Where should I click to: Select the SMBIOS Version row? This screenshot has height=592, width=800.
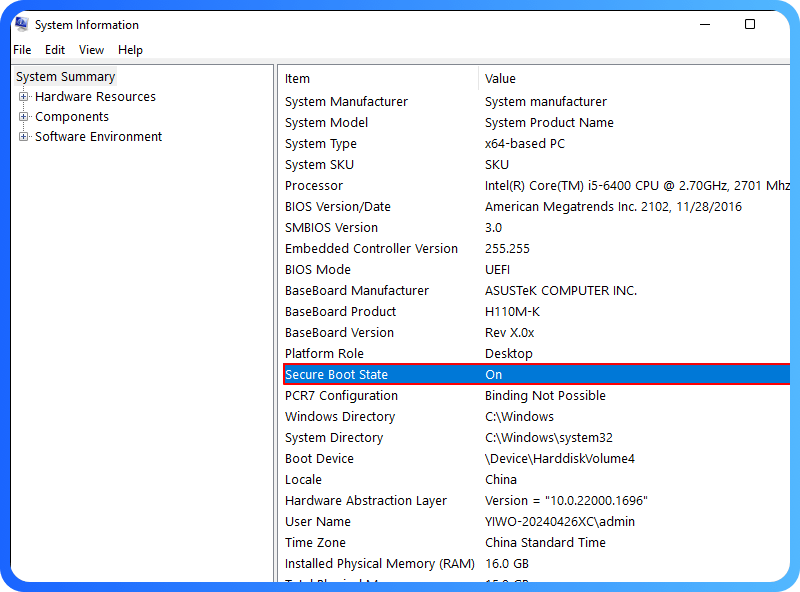[536, 227]
